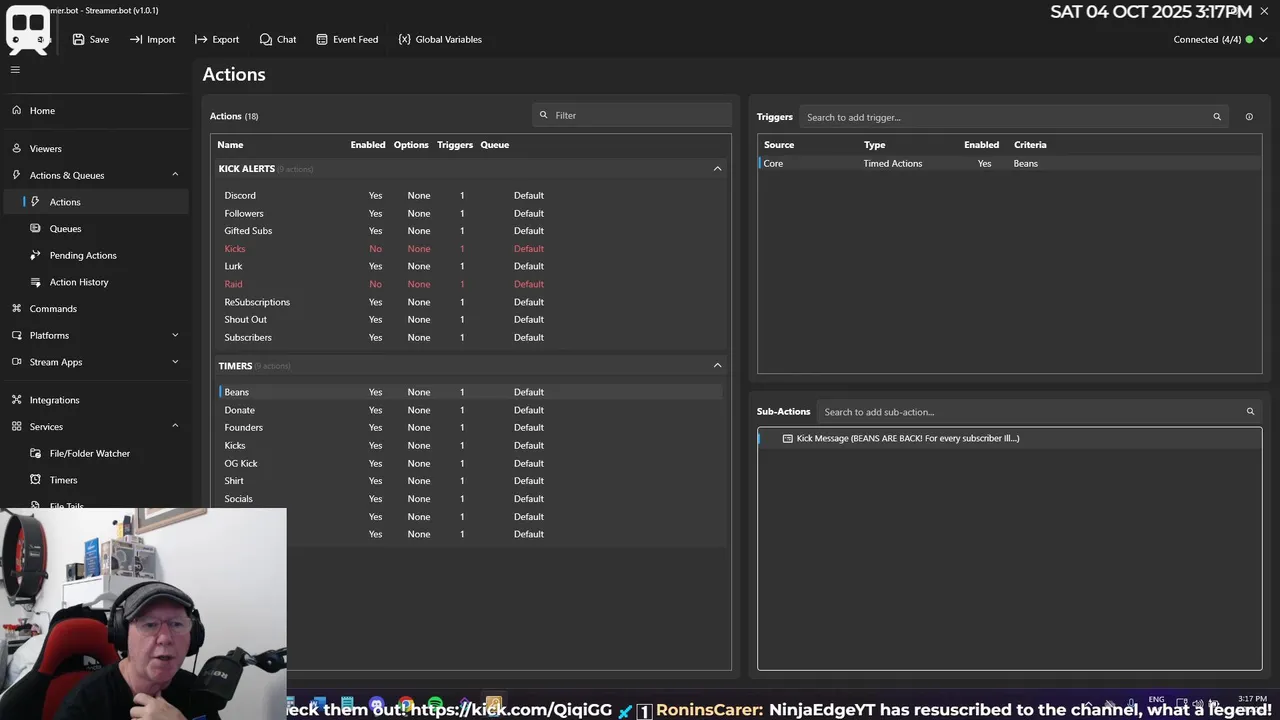Image resolution: width=1280 pixels, height=720 pixels.
Task: Select Actions in the sidebar
Action: click(94, 202)
